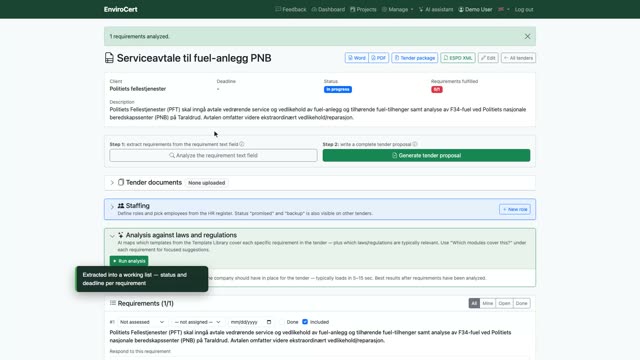Open the date picker calendar icon
The image size is (640, 360).
(x=269, y=322)
